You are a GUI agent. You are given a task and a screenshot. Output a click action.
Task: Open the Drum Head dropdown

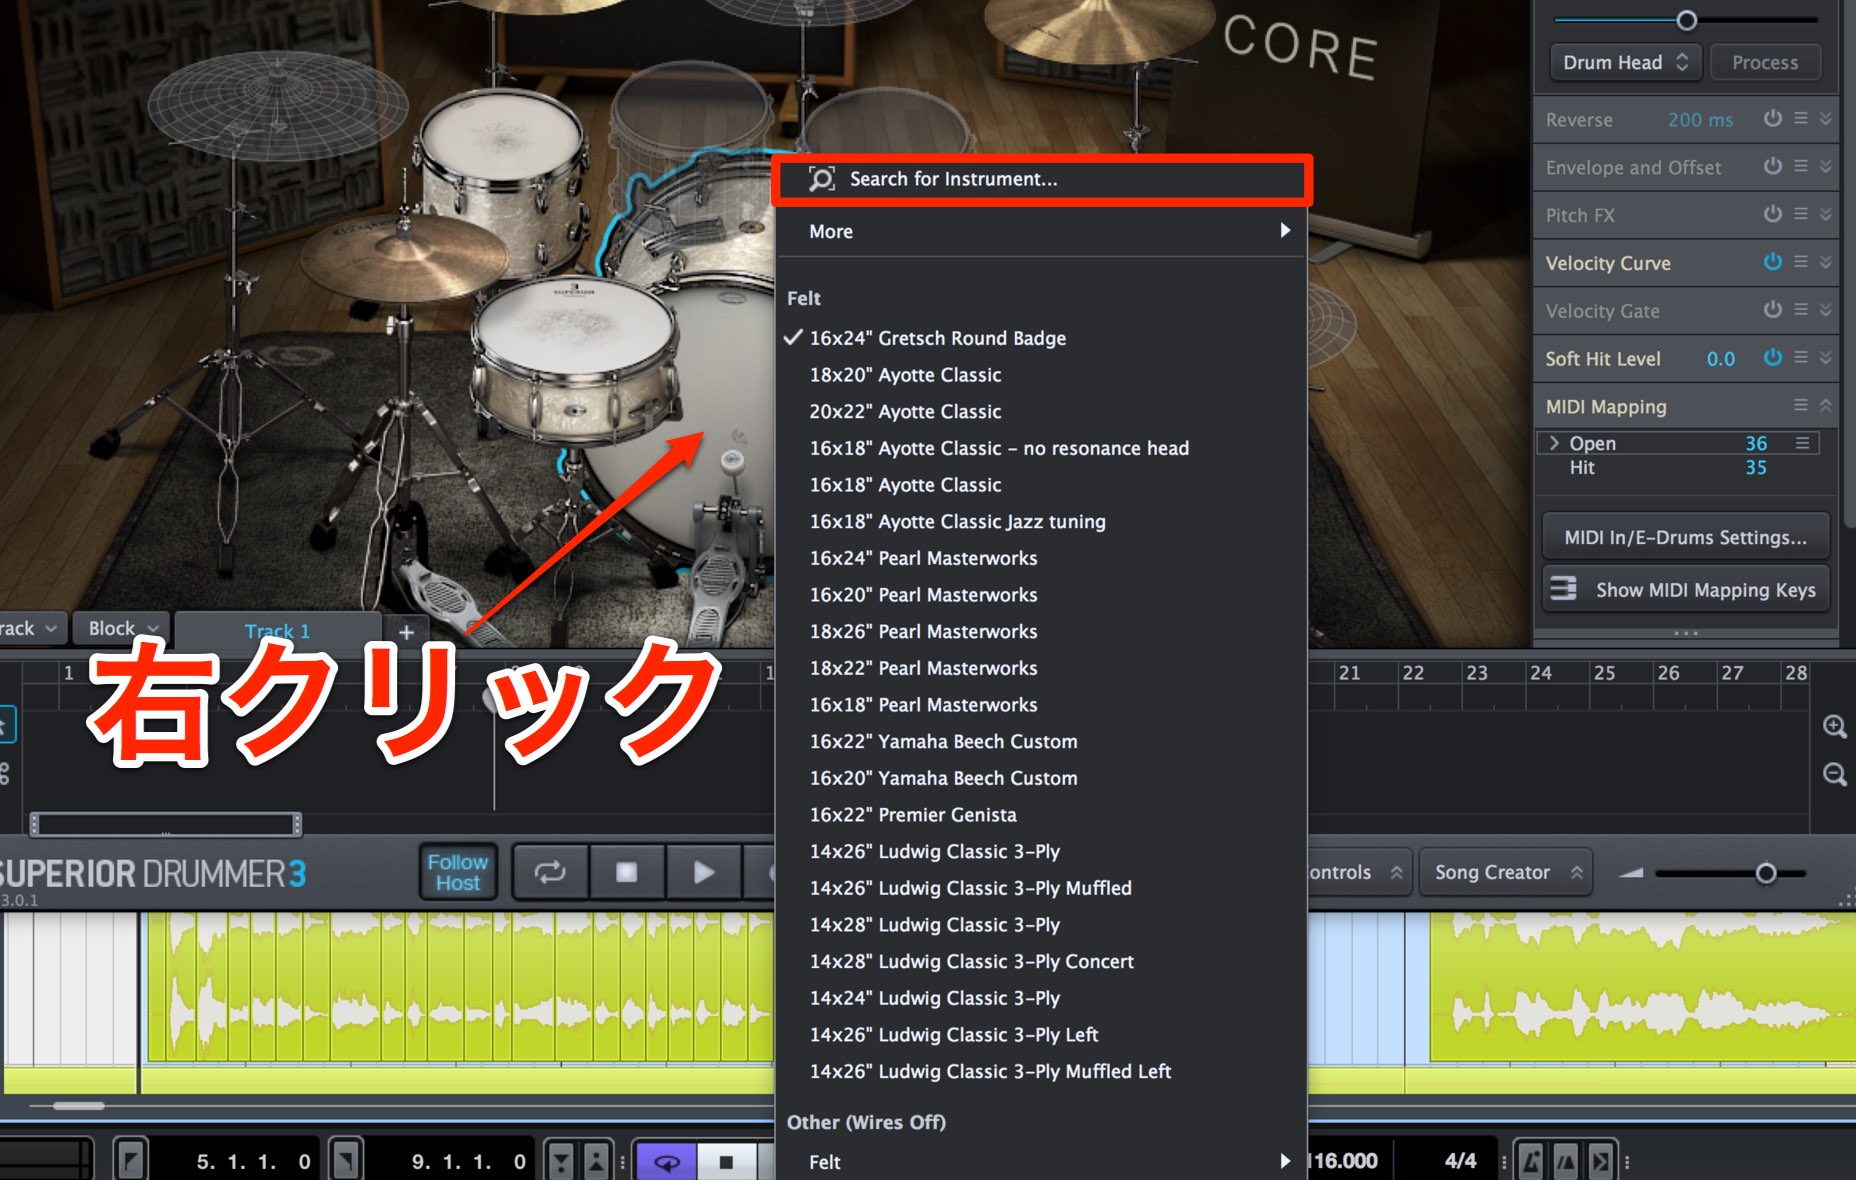coord(1625,62)
